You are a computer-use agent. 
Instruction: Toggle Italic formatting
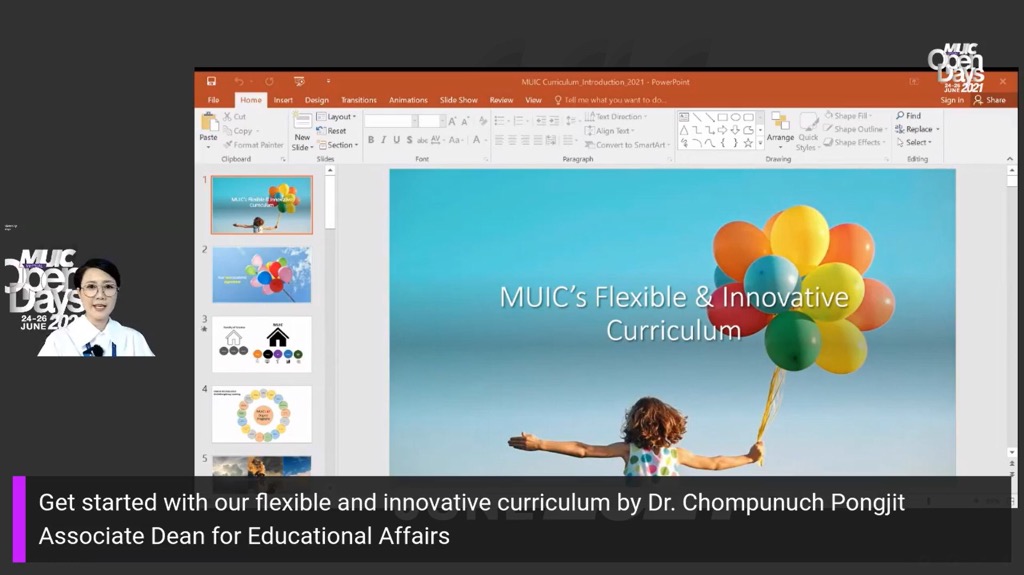point(383,140)
